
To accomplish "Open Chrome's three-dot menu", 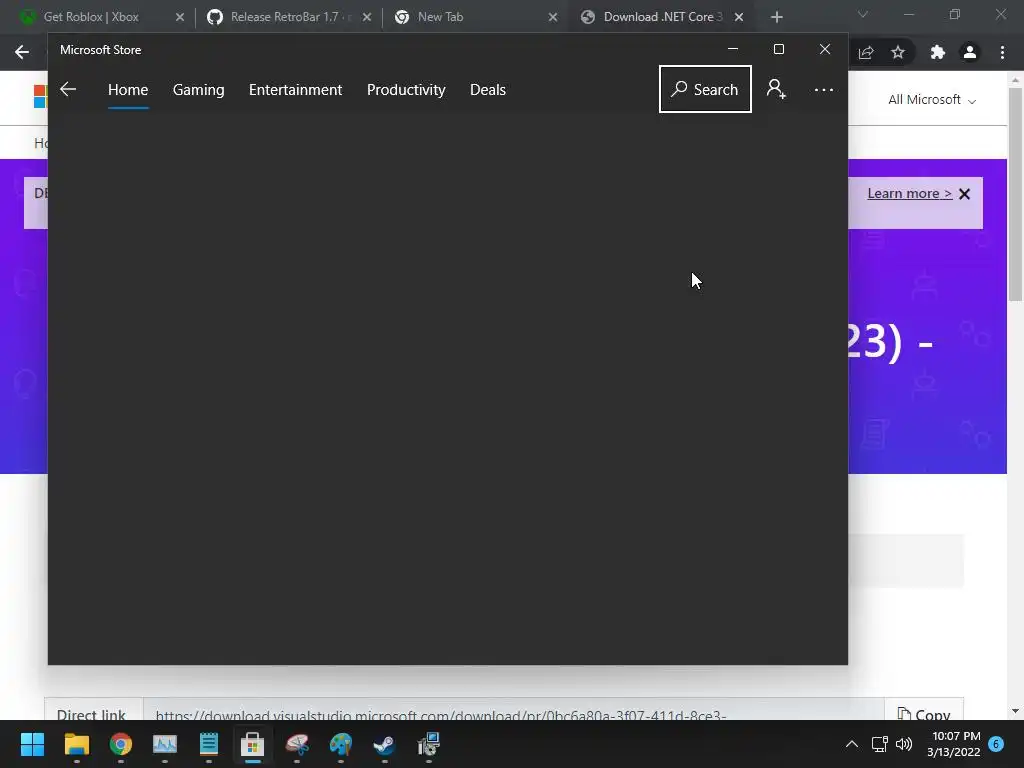I will point(1002,52).
